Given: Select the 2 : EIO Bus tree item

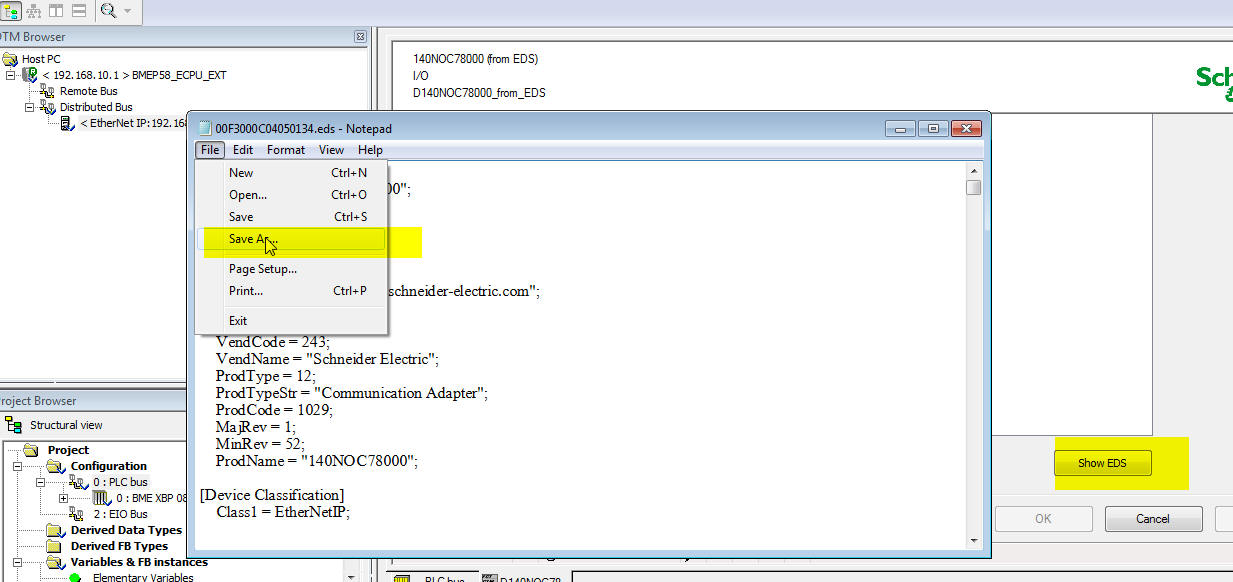Looking at the screenshot, I should click(118, 514).
